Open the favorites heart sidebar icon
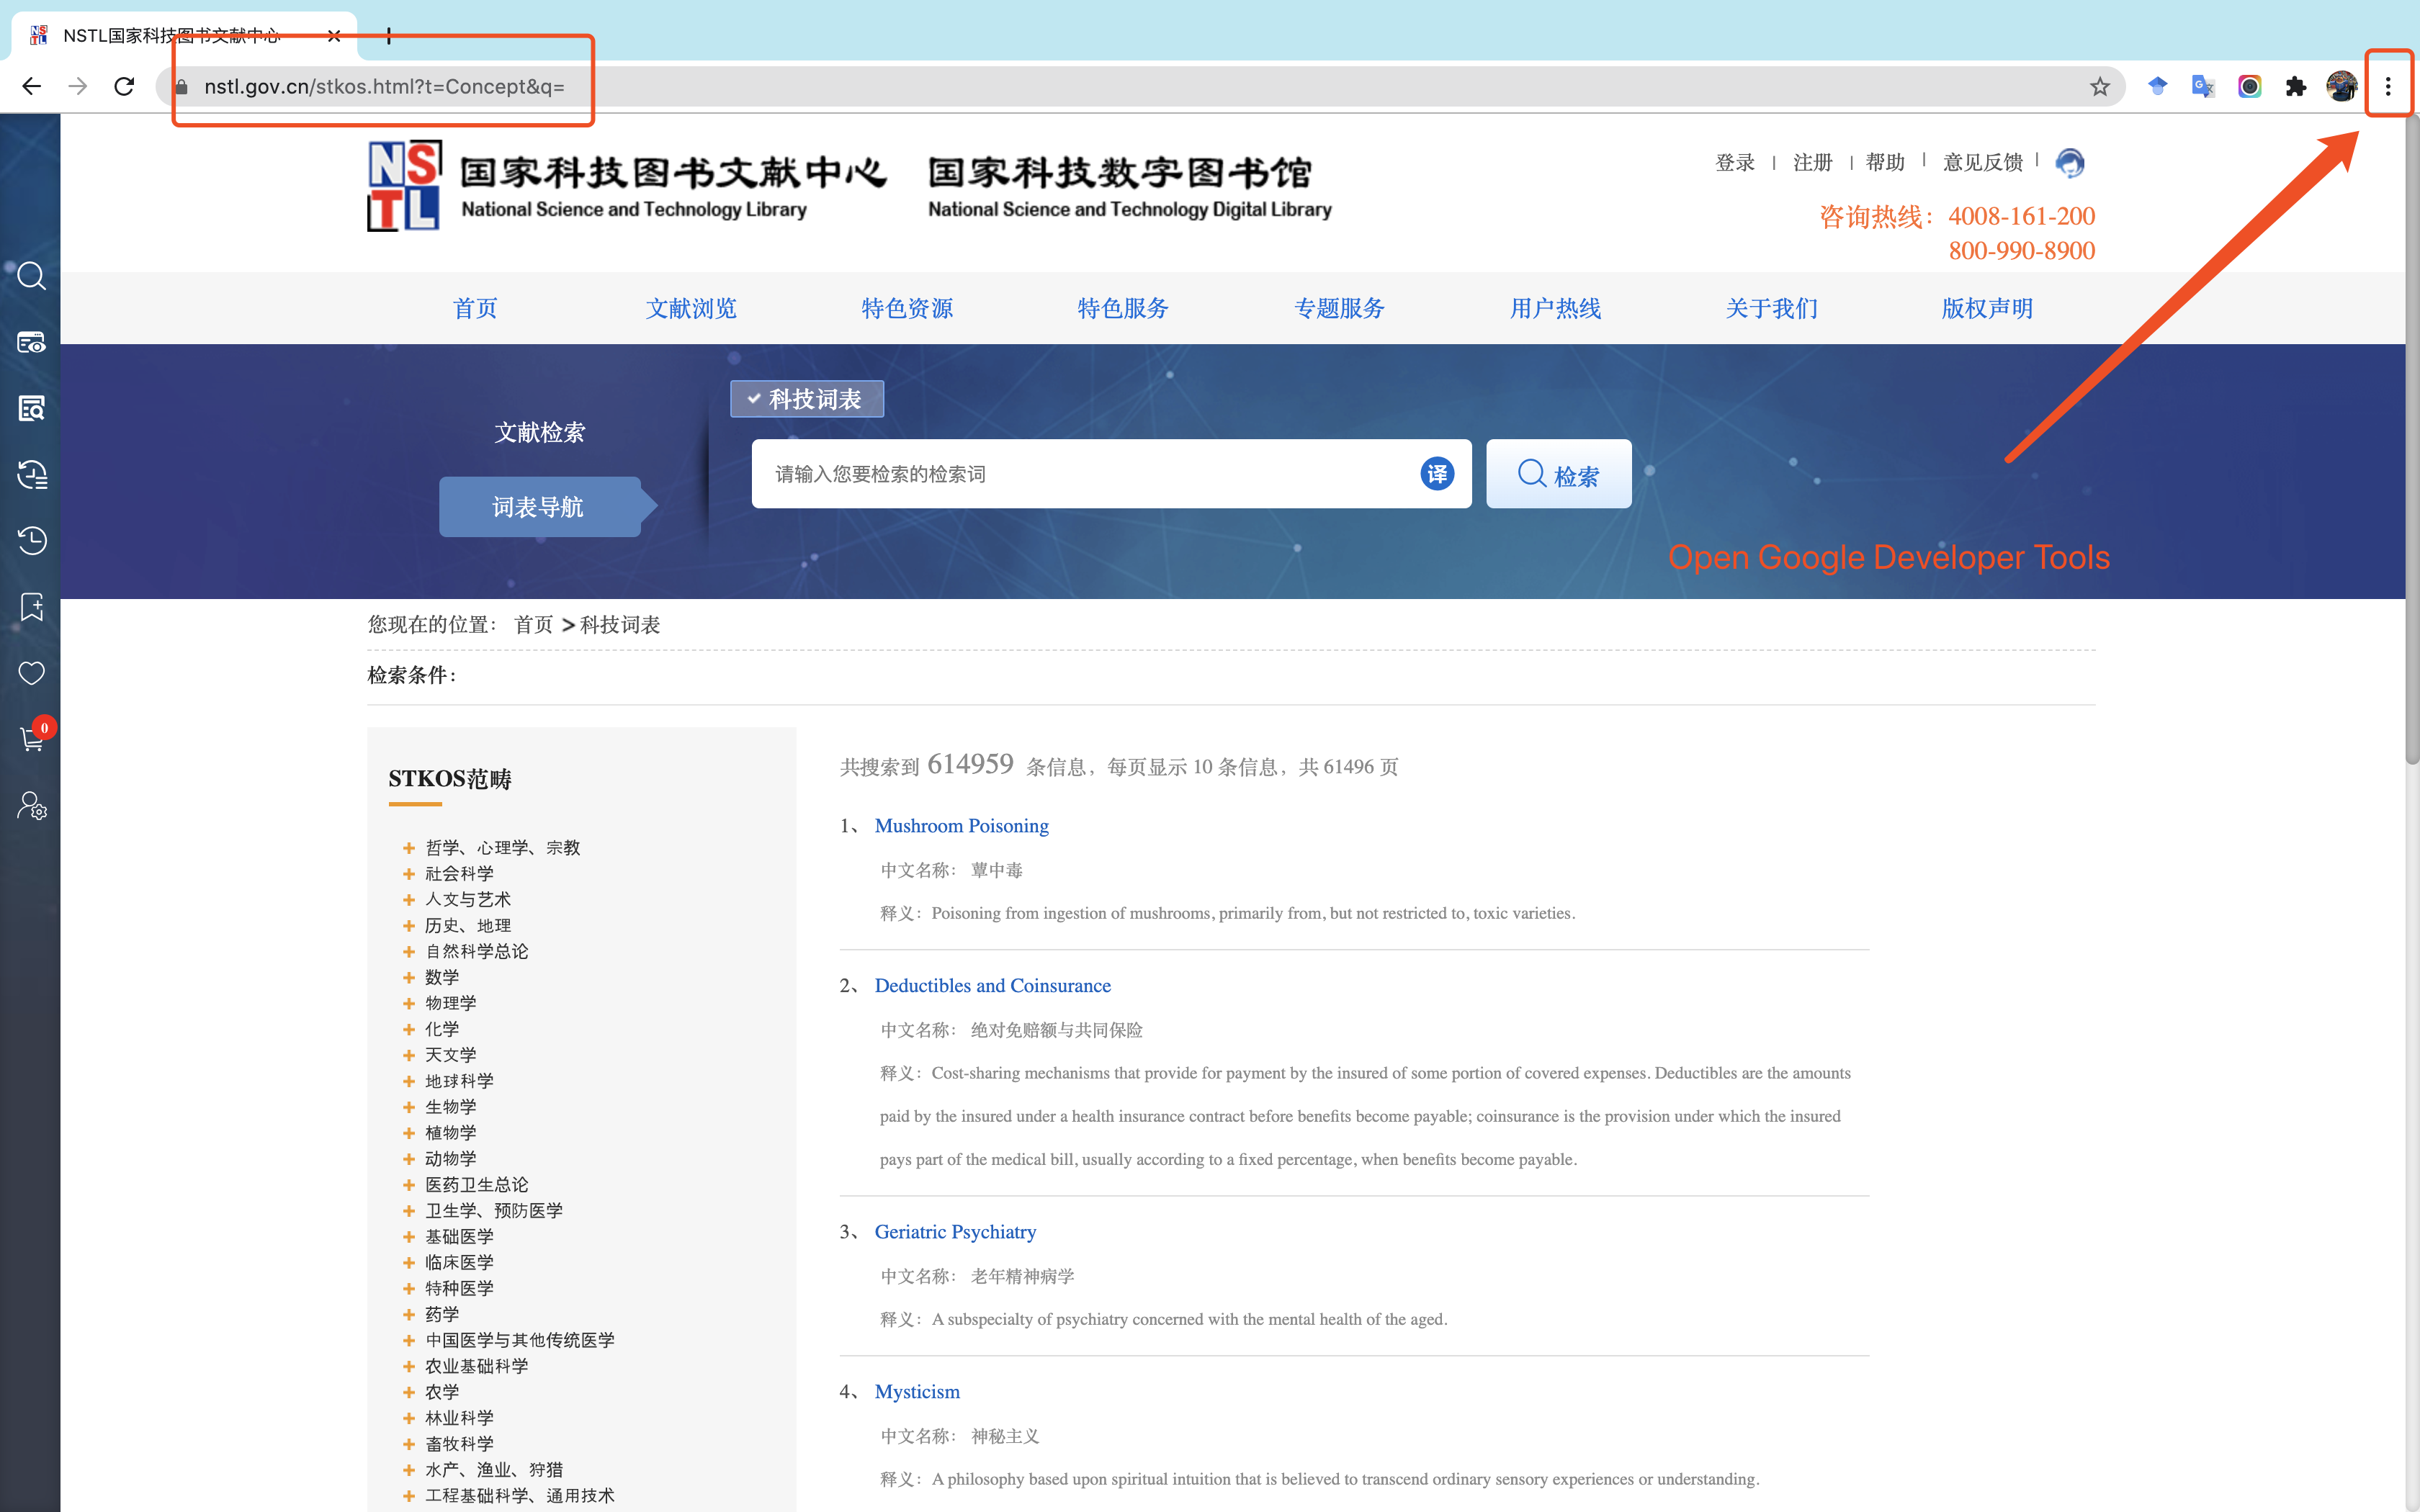 31,673
